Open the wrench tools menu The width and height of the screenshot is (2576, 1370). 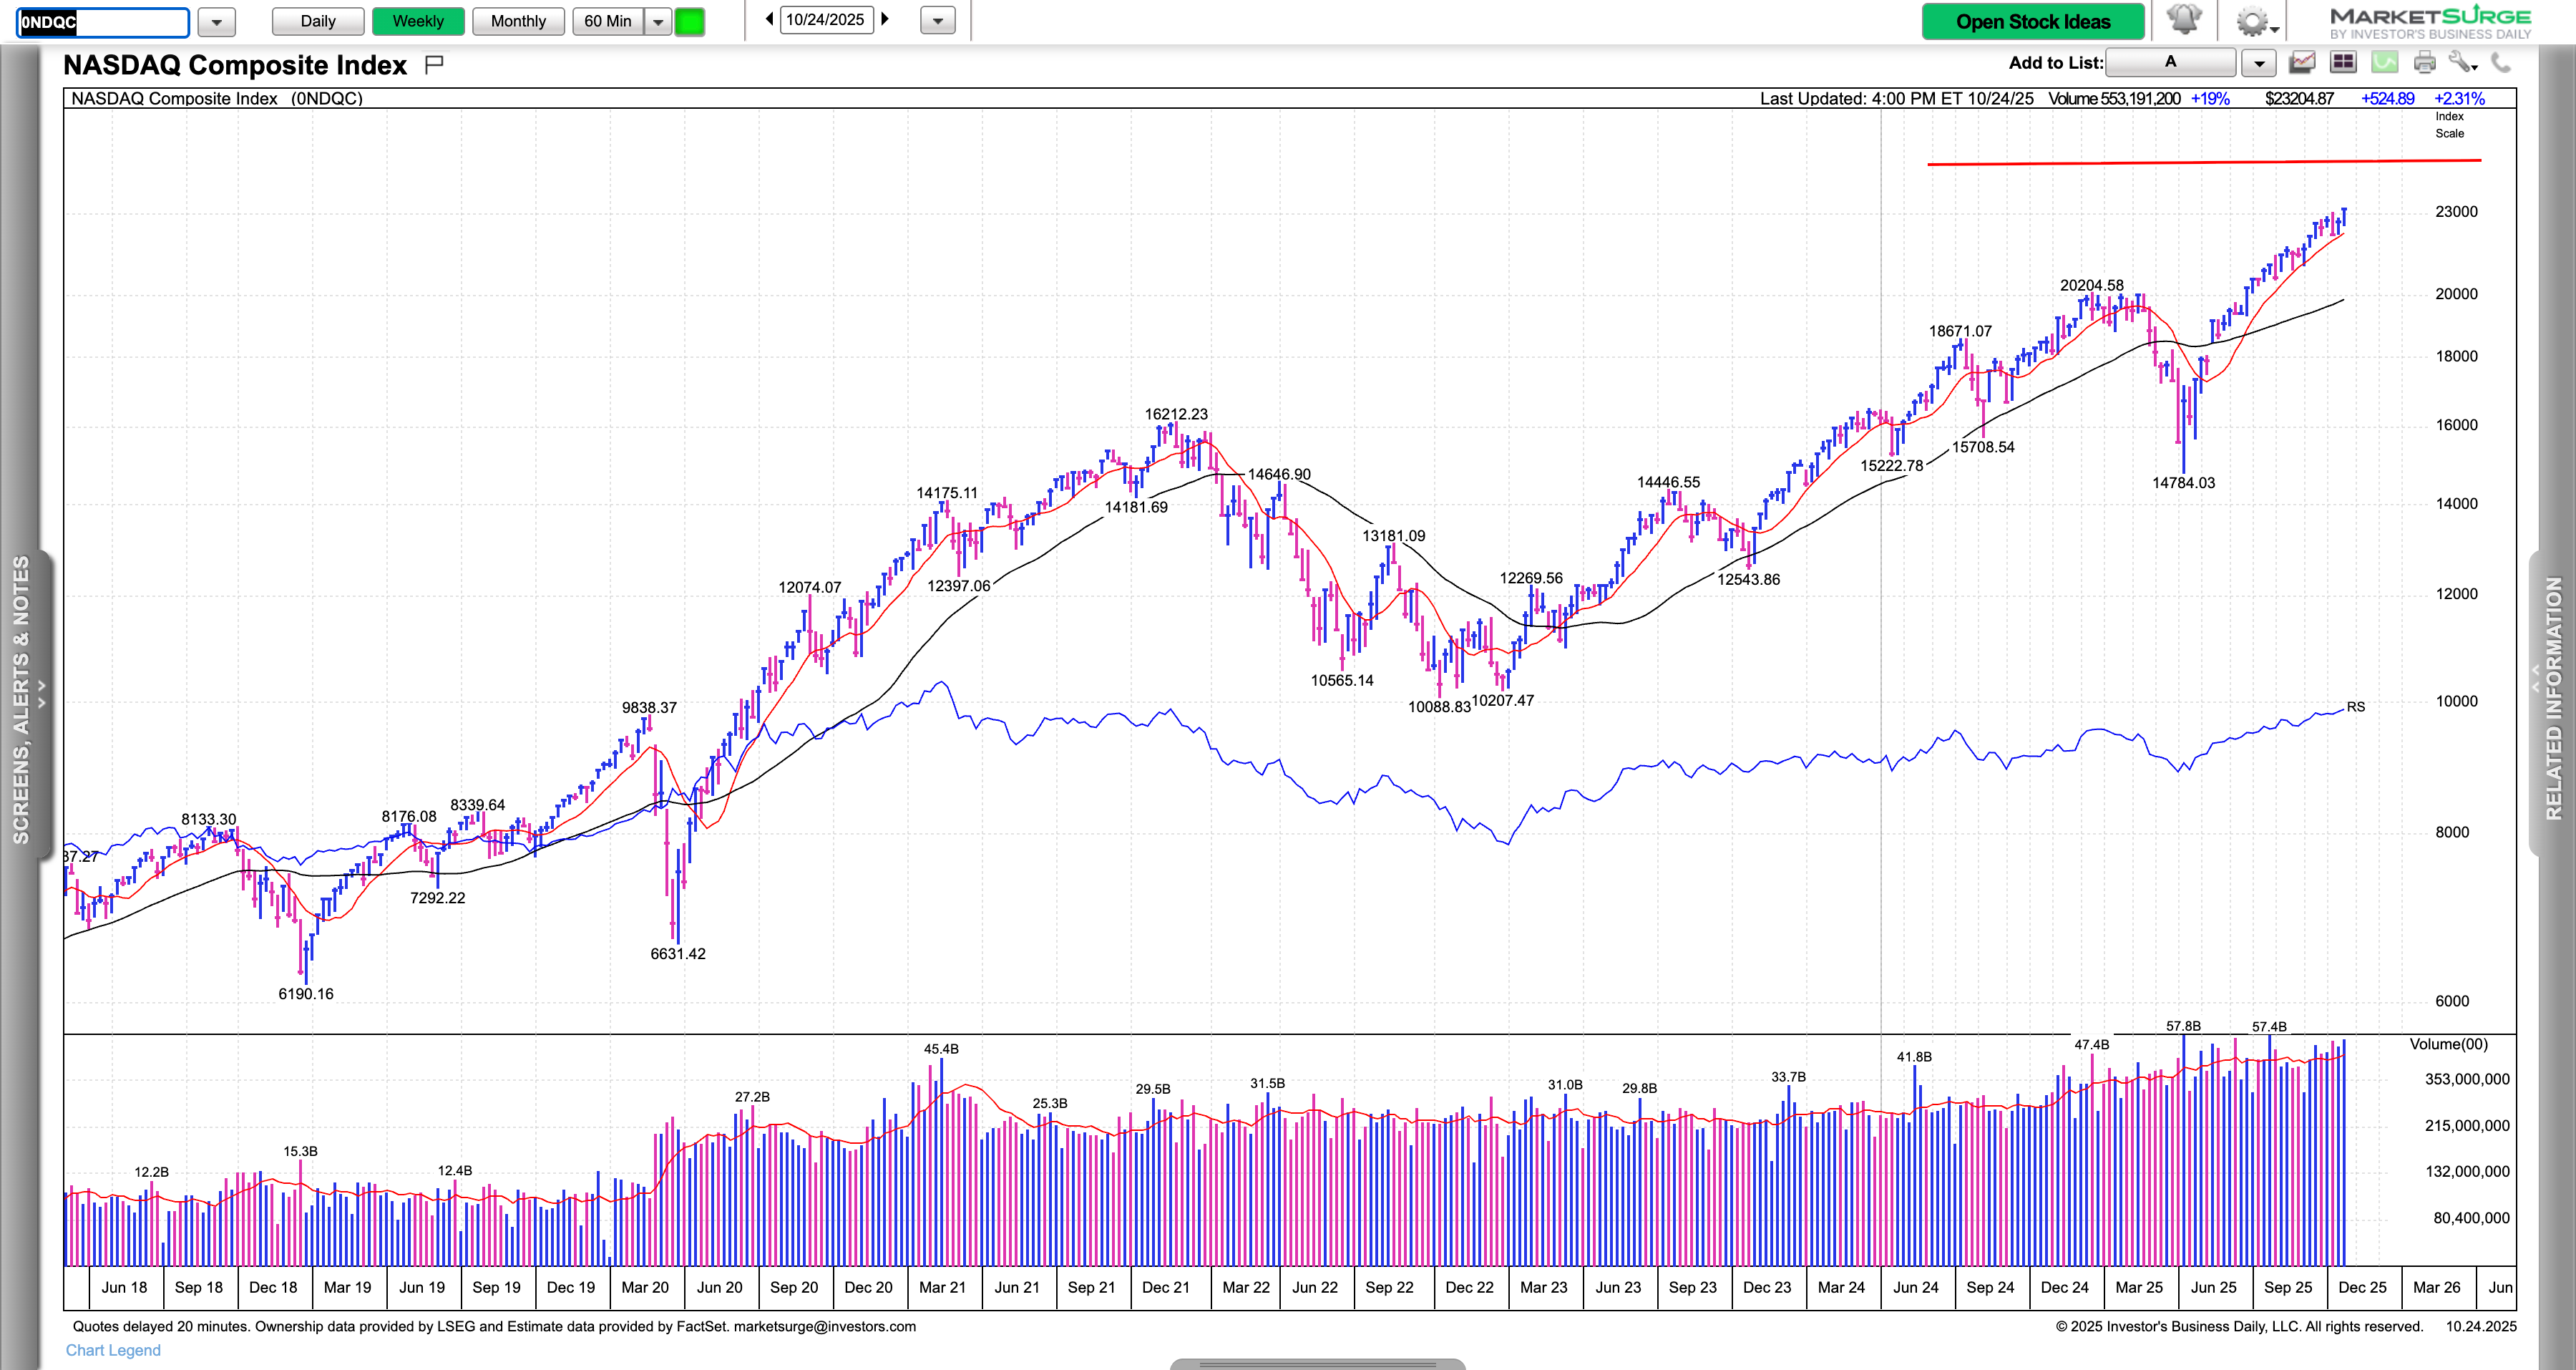point(2463,63)
